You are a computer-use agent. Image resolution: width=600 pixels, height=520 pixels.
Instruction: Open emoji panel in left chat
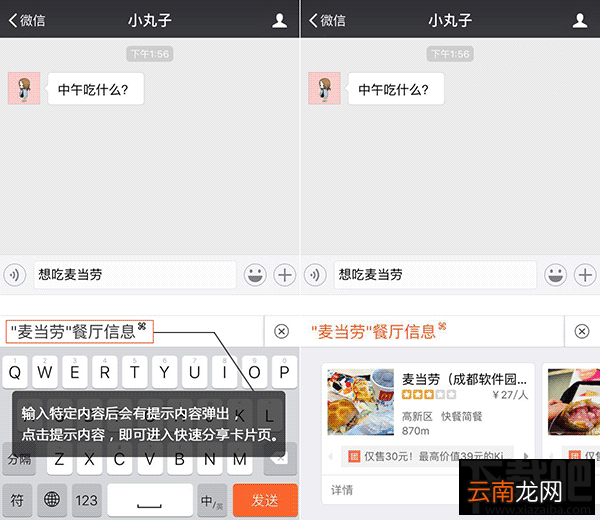pos(255,275)
